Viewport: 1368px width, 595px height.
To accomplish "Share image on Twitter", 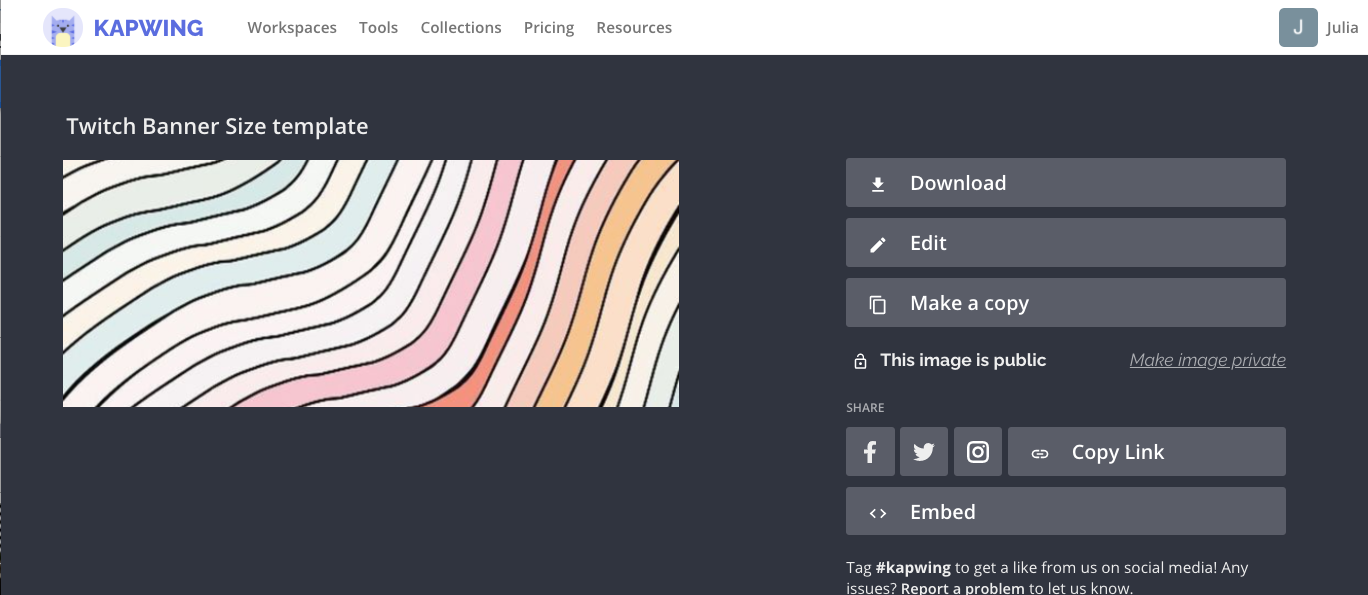I will point(924,452).
